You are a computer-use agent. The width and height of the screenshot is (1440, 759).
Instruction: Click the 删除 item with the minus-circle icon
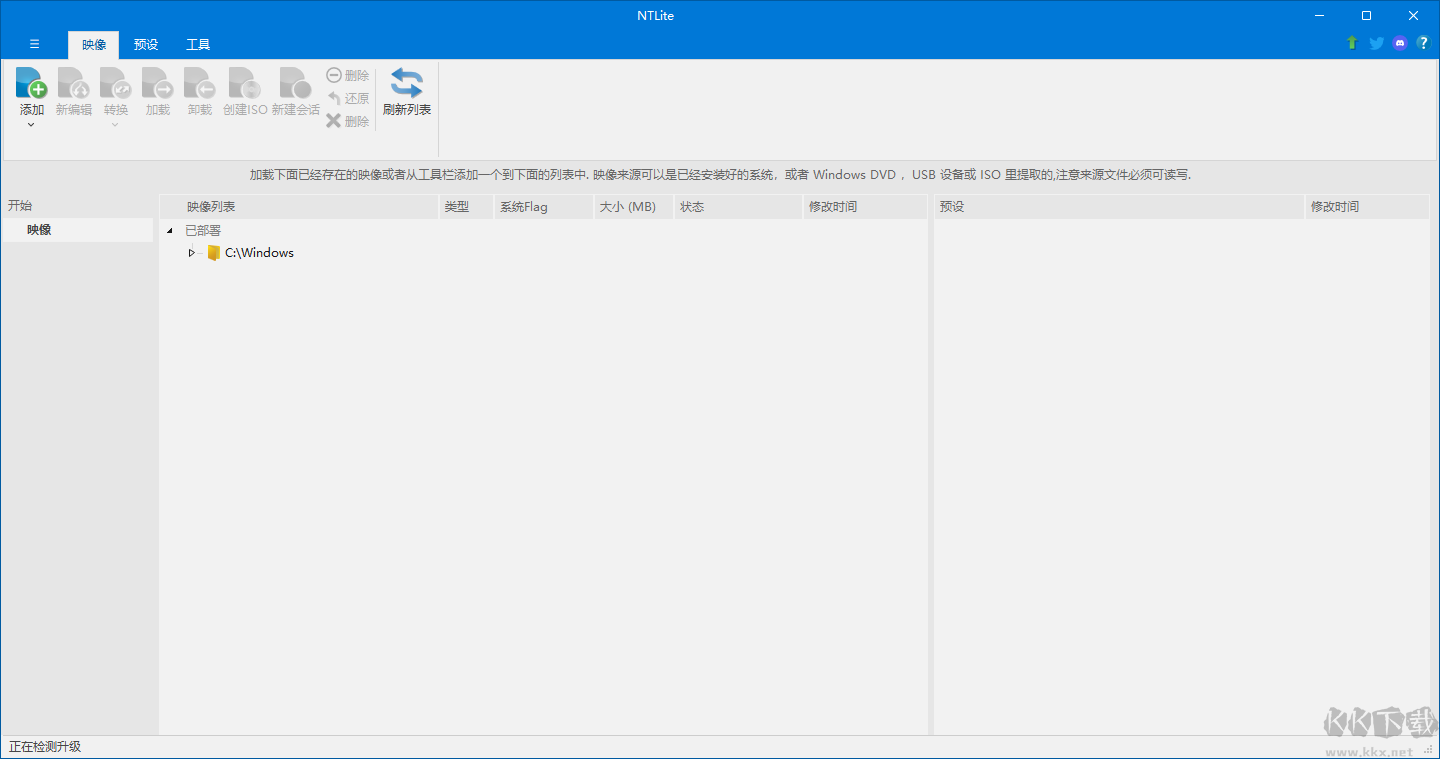pos(348,75)
